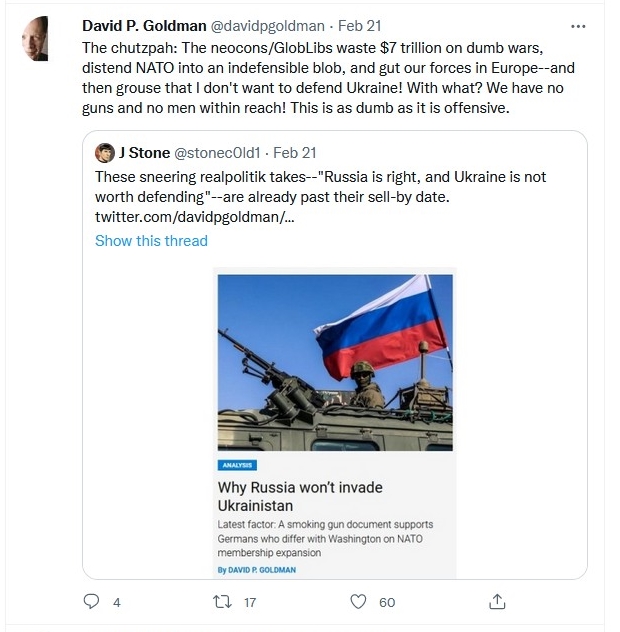Click the @stonec0ld1 handle
The width and height of the screenshot is (620, 632).
[217, 153]
